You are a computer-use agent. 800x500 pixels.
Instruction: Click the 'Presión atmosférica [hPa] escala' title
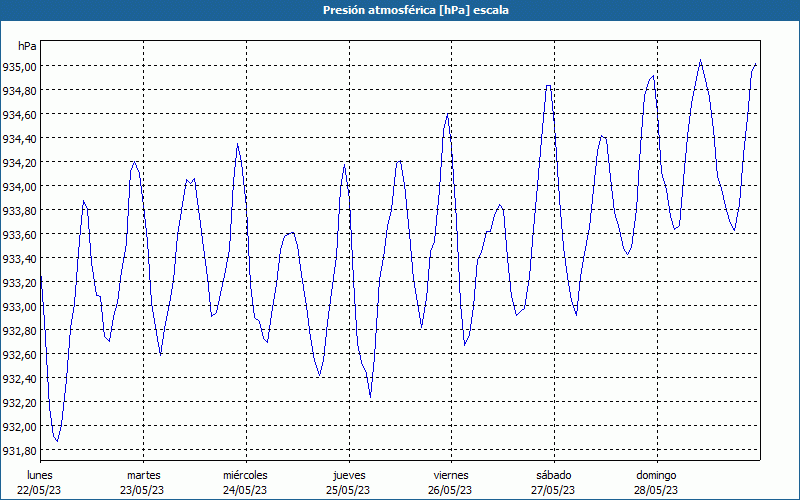click(415, 10)
